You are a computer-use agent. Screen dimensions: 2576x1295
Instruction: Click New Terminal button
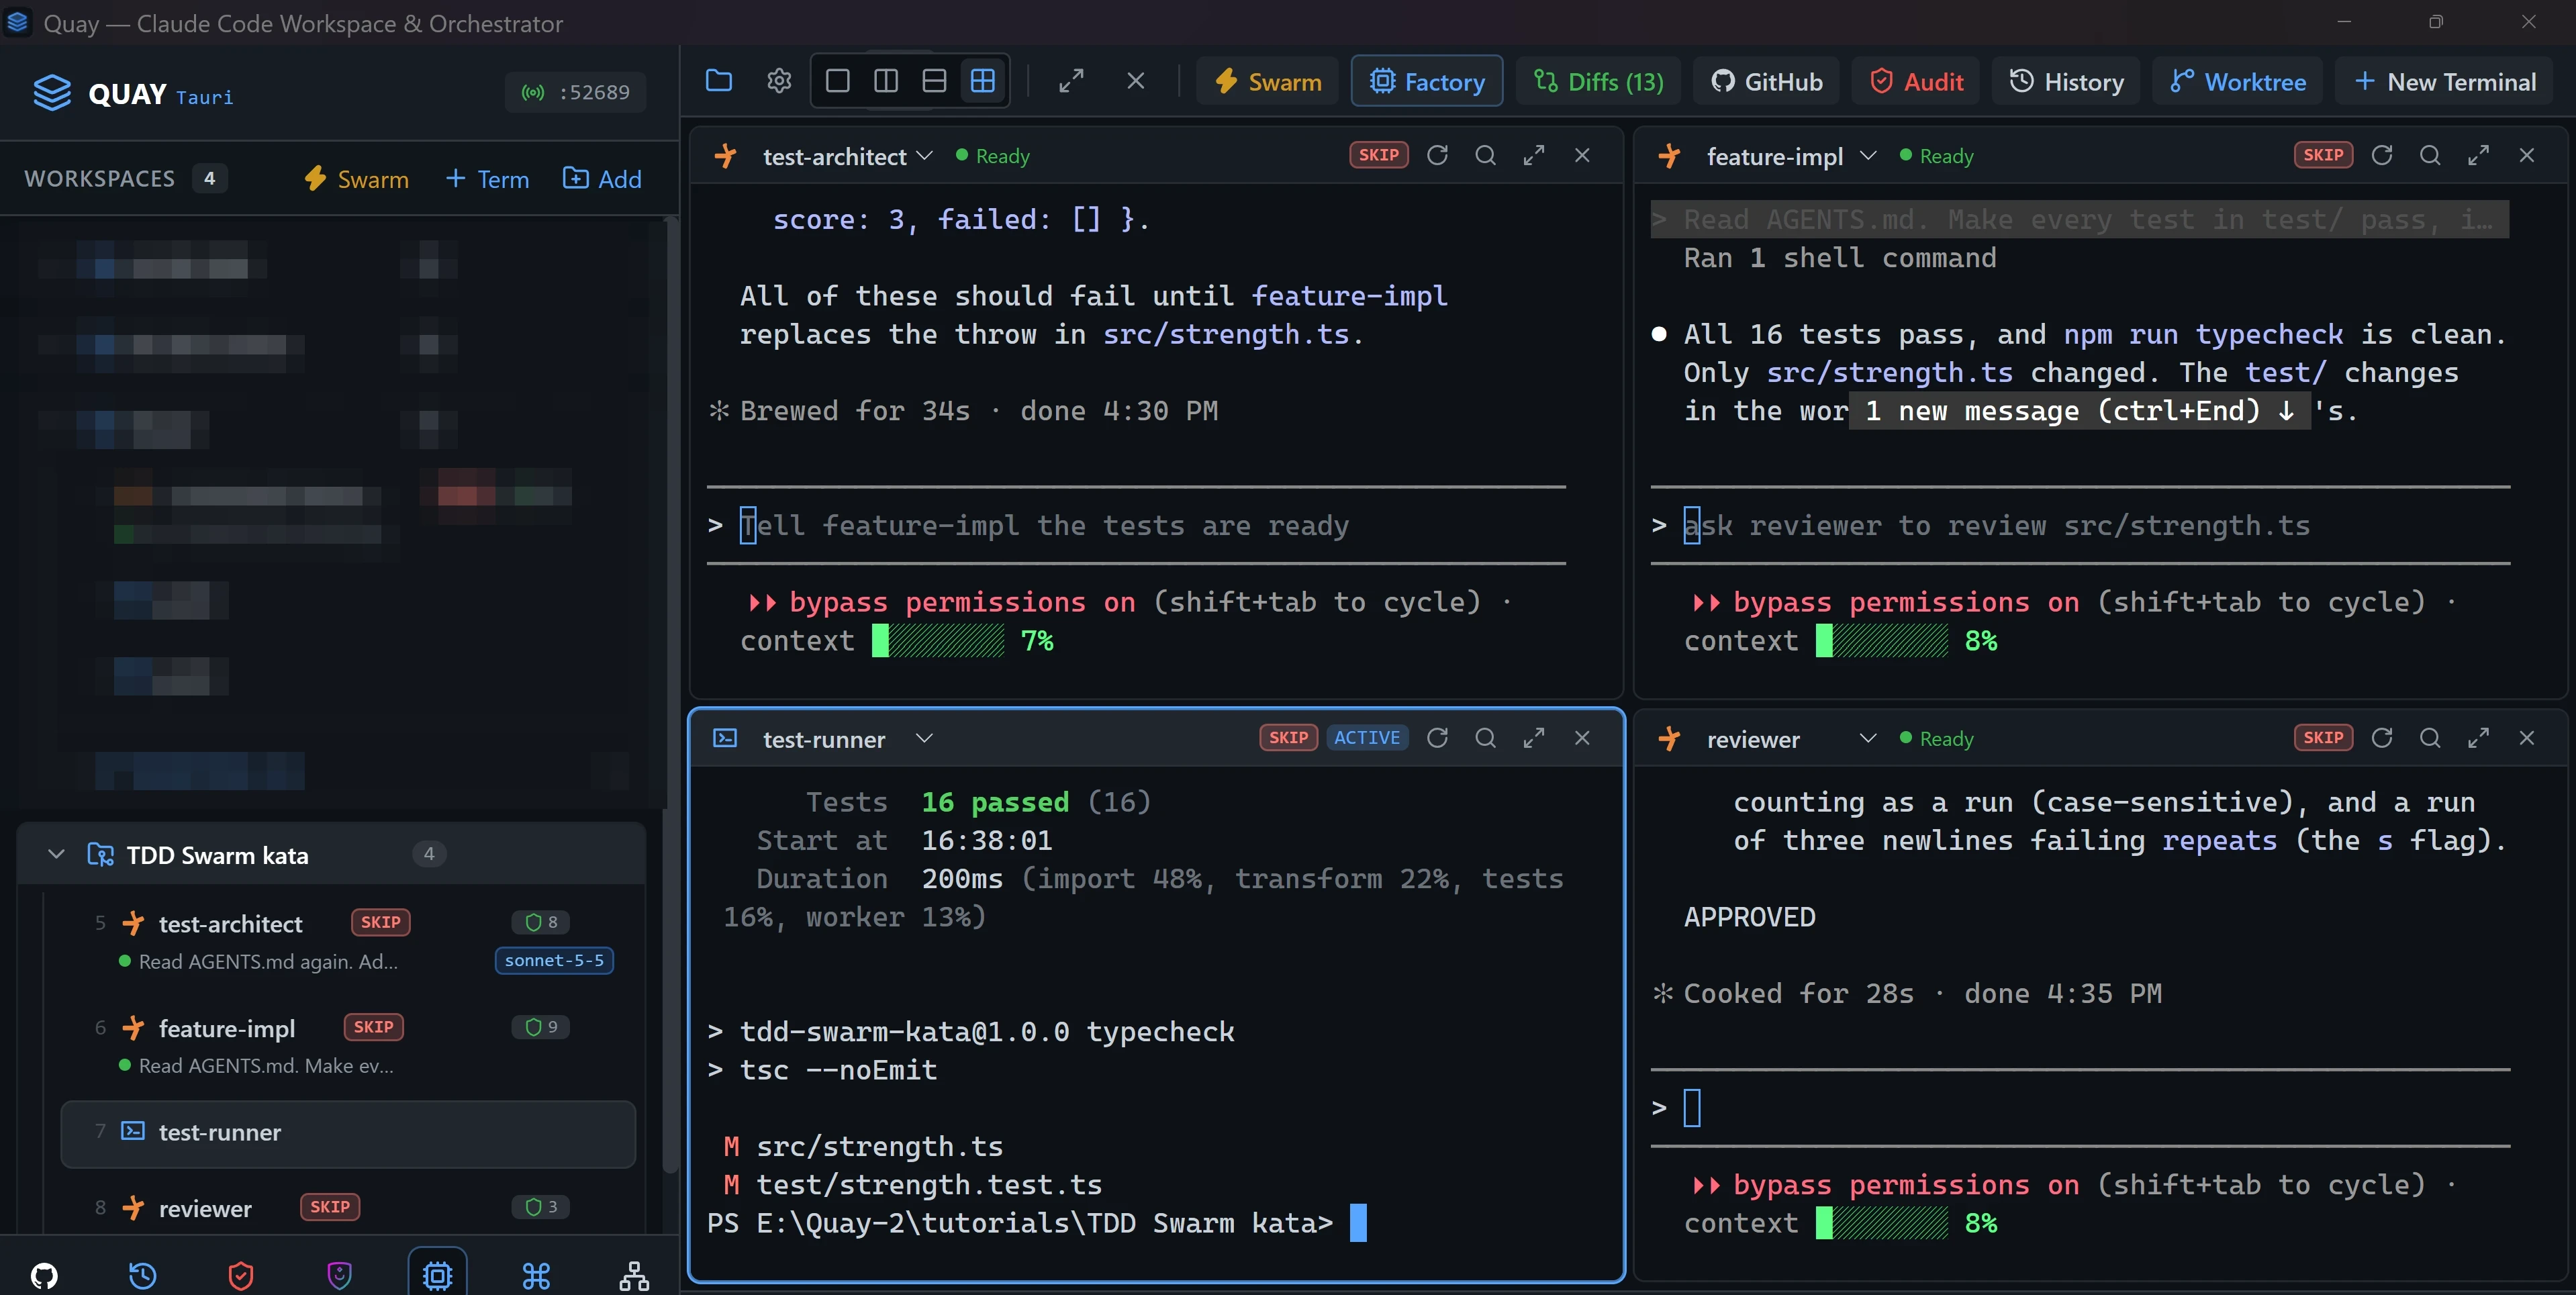coord(2444,81)
